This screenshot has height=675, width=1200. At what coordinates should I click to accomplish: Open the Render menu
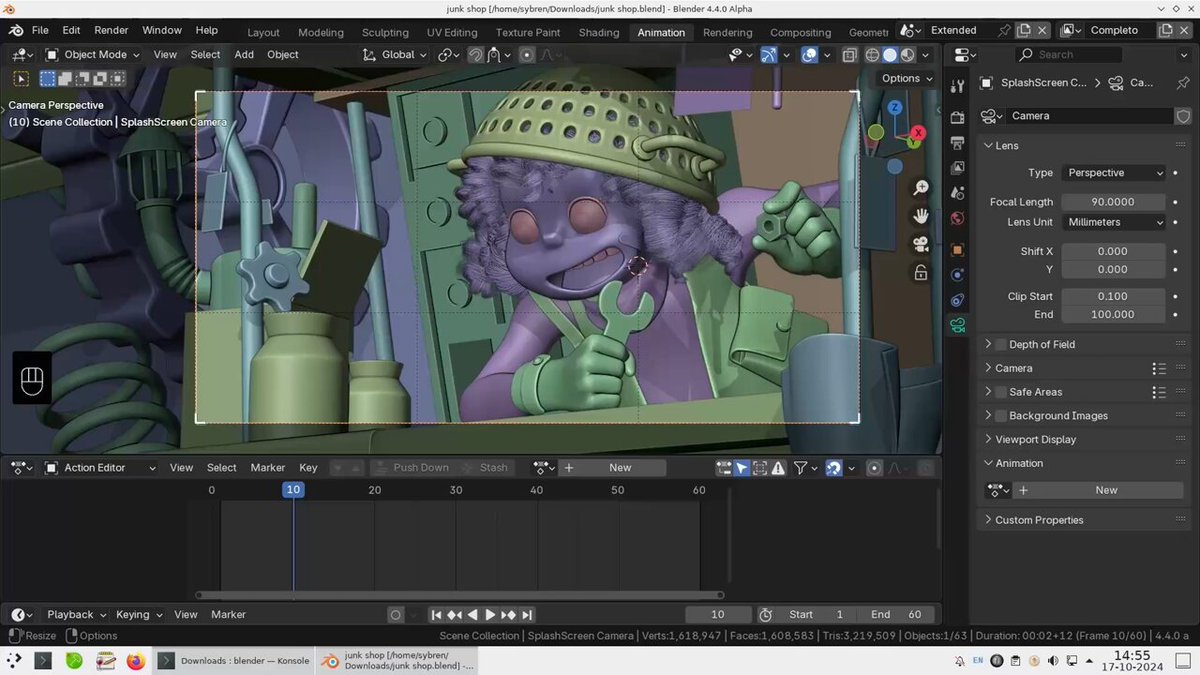click(x=111, y=30)
